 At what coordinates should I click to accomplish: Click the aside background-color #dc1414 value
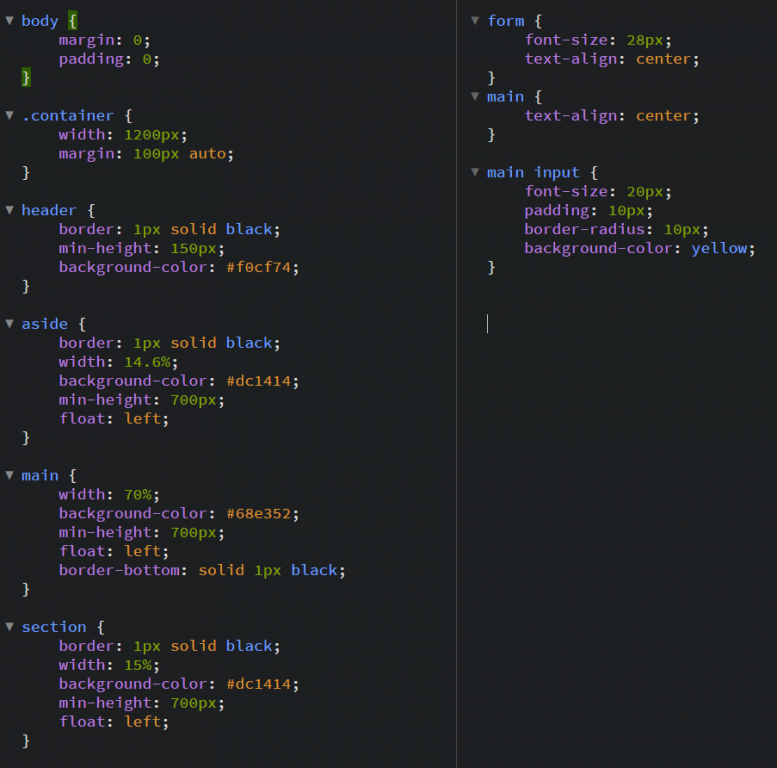[x=259, y=381]
